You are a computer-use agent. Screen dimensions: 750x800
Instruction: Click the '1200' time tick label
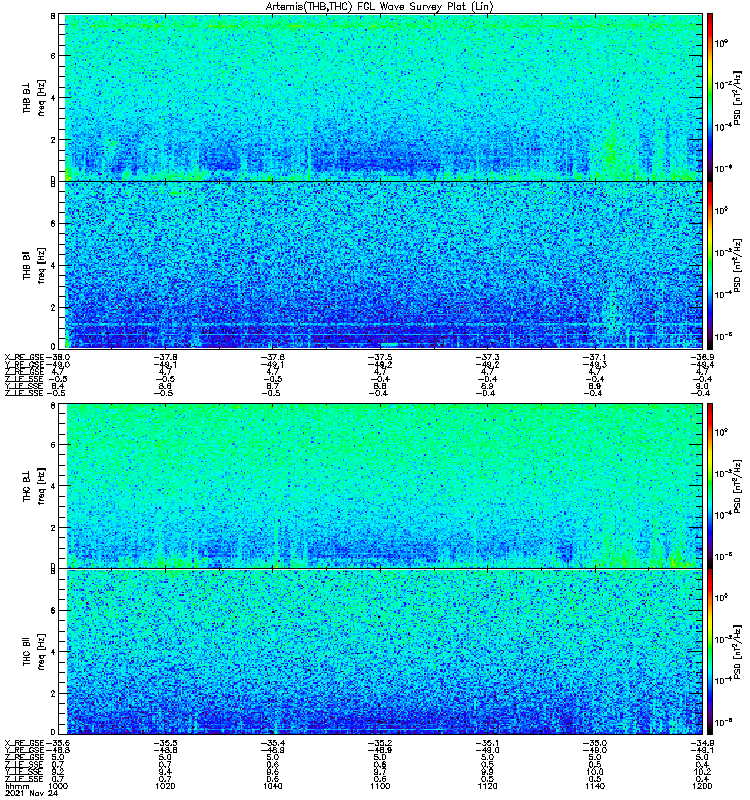point(702,786)
